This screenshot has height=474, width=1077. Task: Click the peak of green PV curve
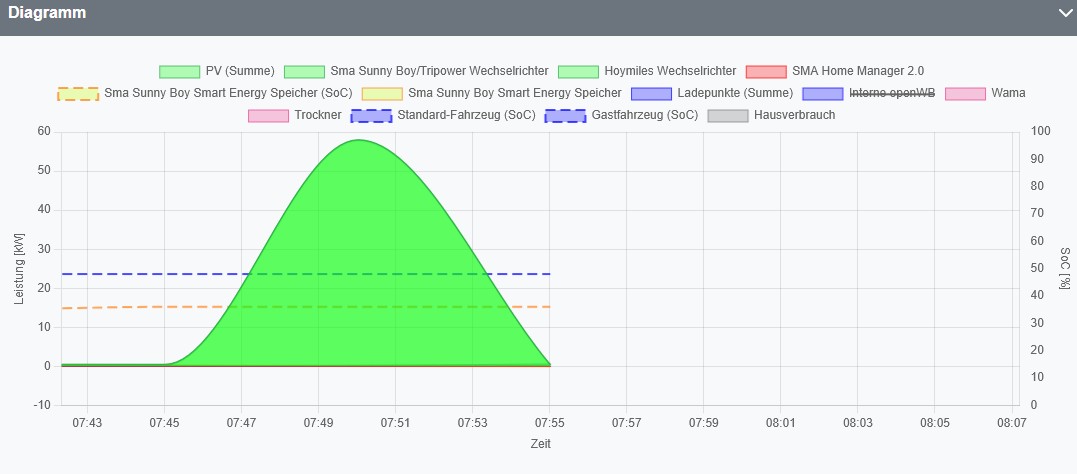[x=357, y=141]
